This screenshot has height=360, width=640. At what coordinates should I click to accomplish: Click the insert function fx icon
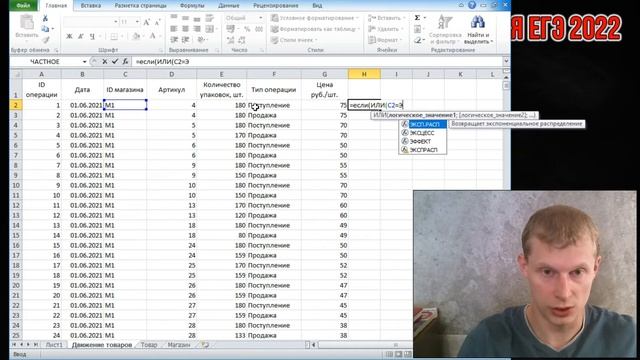(125, 62)
